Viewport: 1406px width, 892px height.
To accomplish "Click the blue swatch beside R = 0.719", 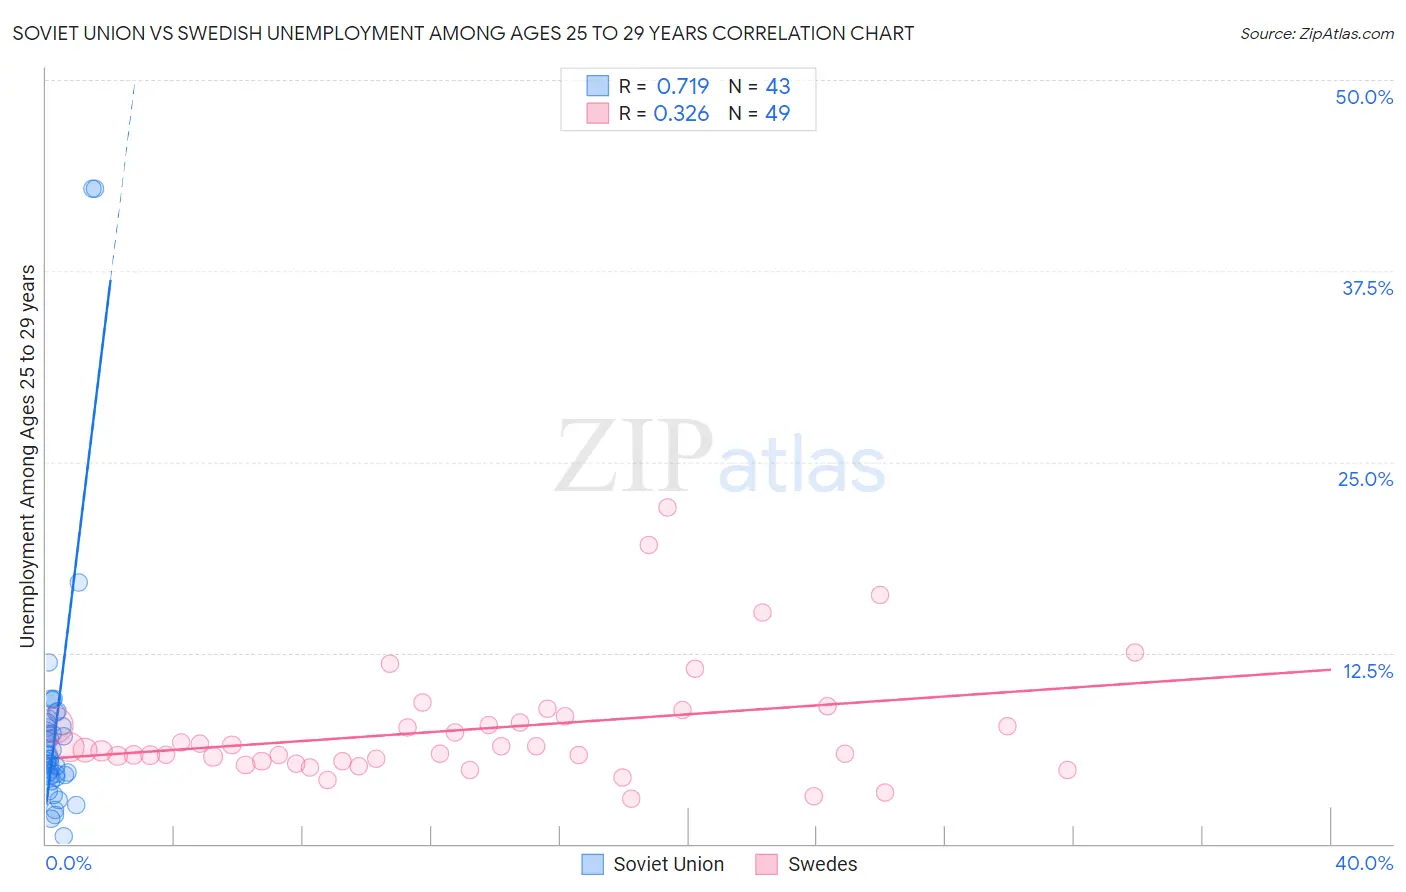I will pyautogui.click(x=597, y=86).
